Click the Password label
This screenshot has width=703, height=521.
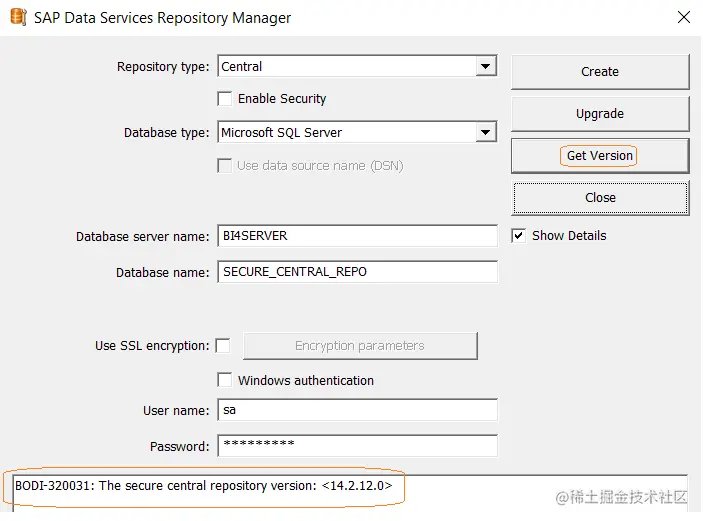[x=179, y=447]
